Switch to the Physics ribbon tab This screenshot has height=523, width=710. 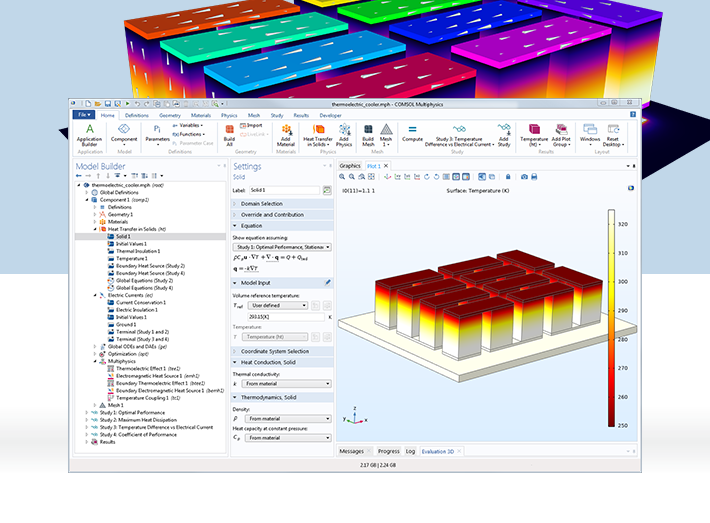click(229, 115)
